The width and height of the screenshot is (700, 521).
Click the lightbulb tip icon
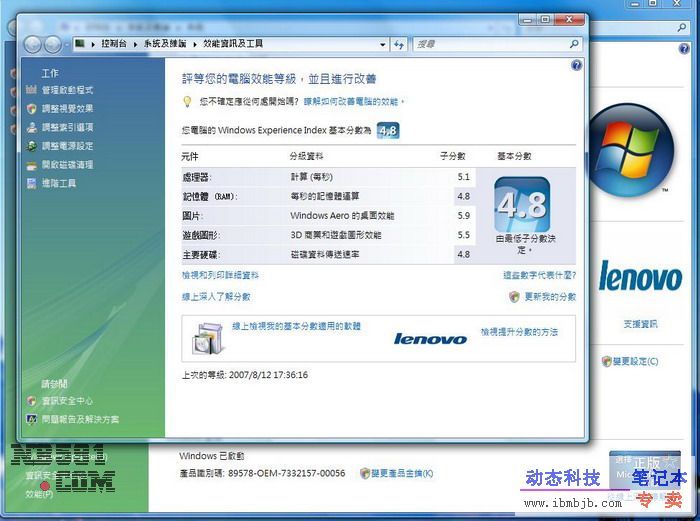[187, 102]
